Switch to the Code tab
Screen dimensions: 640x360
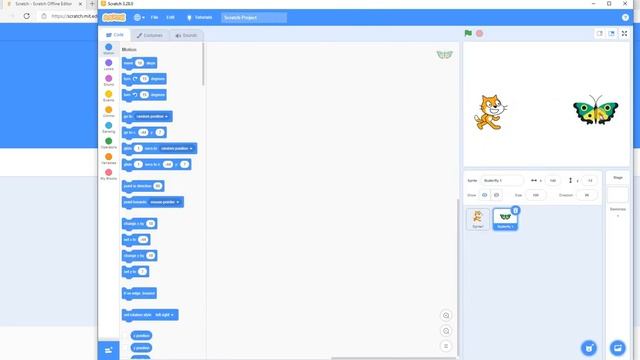pos(115,35)
